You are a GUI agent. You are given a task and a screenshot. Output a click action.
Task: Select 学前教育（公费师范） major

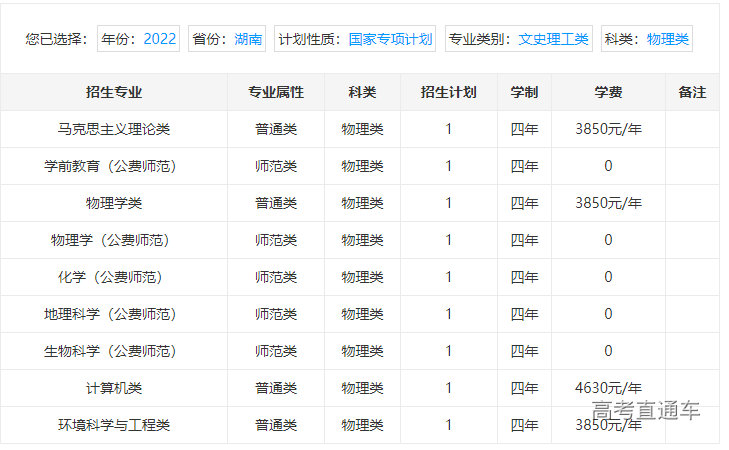[114, 166]
